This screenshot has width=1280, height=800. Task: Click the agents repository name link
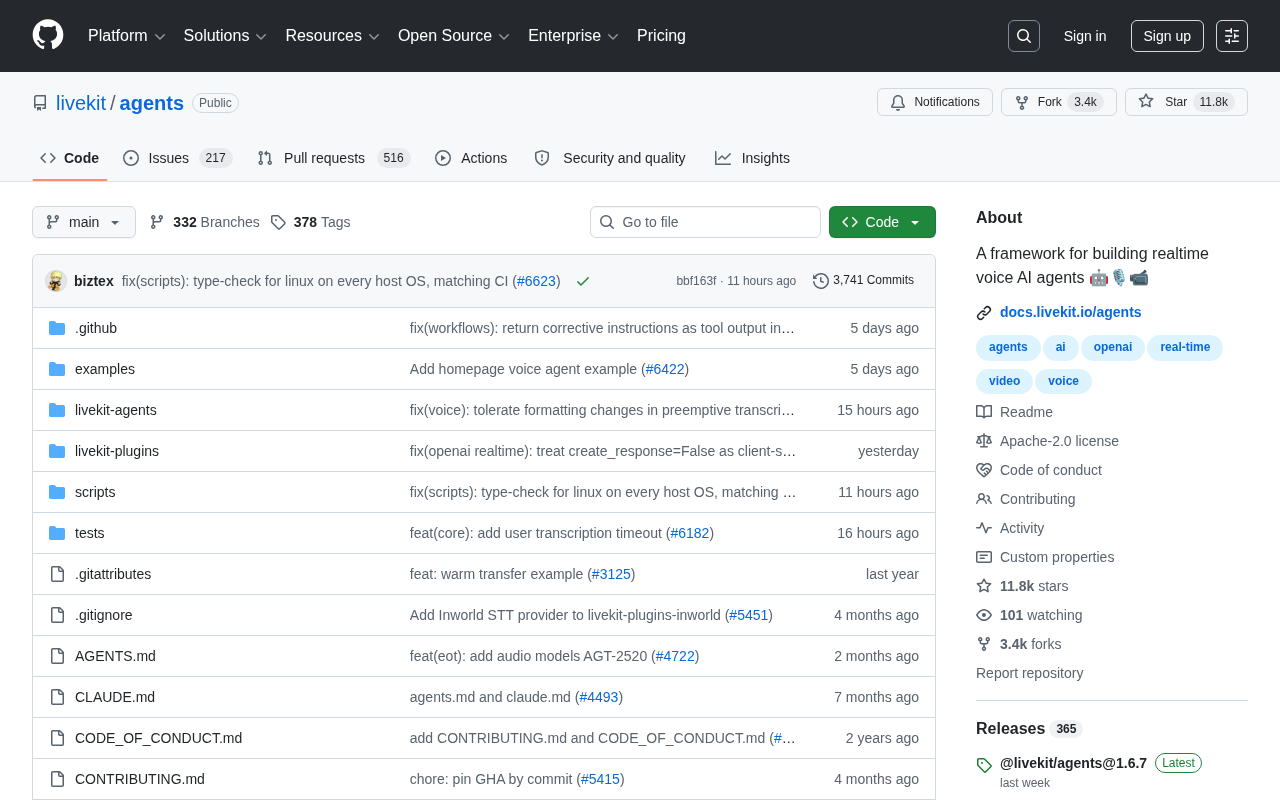tap(152, 103)
